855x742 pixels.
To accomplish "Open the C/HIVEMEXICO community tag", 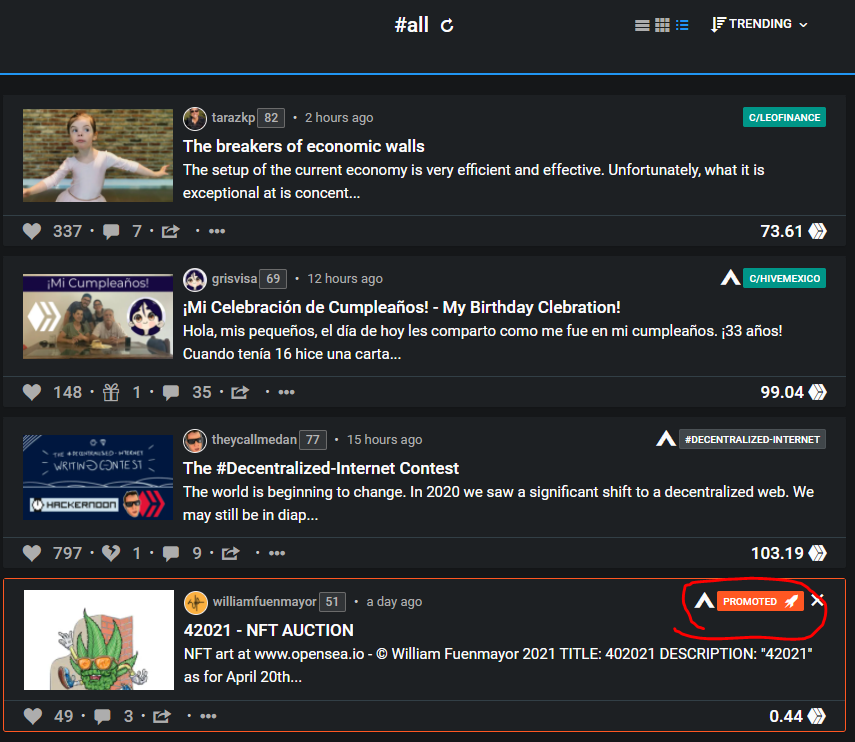I will [x=784, y=278].
